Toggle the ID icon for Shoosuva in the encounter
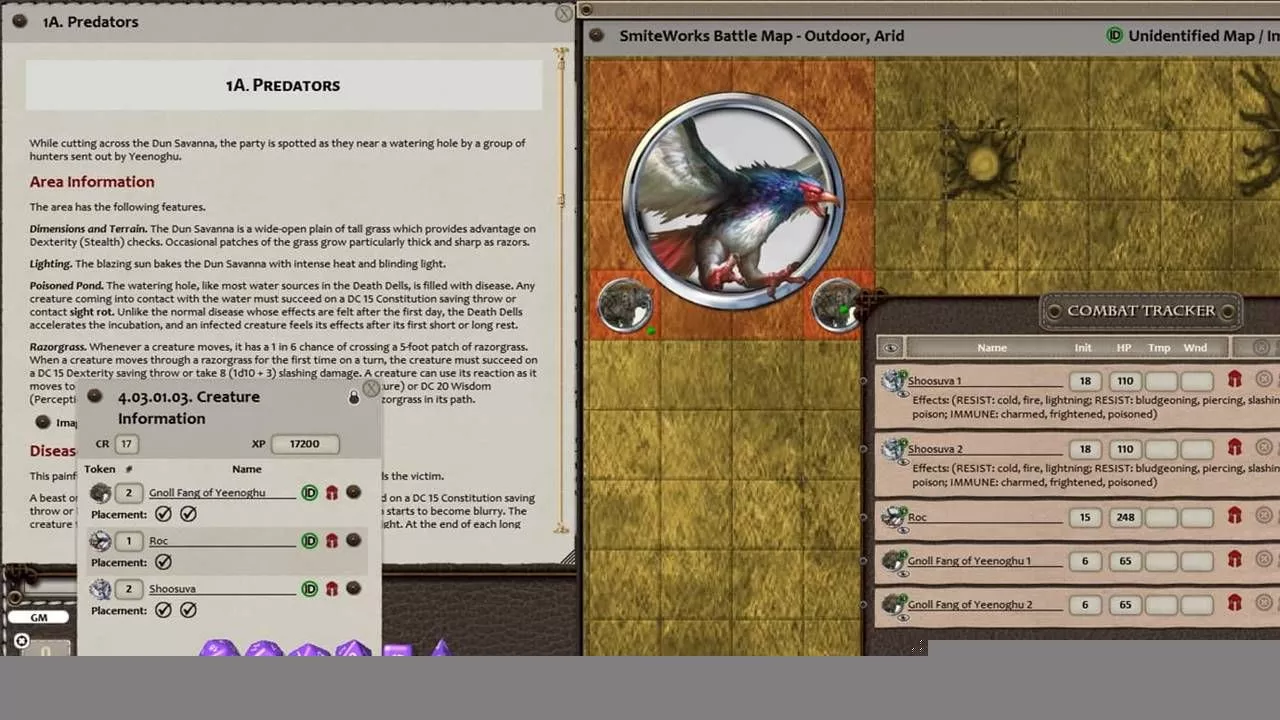 (309, 589)
